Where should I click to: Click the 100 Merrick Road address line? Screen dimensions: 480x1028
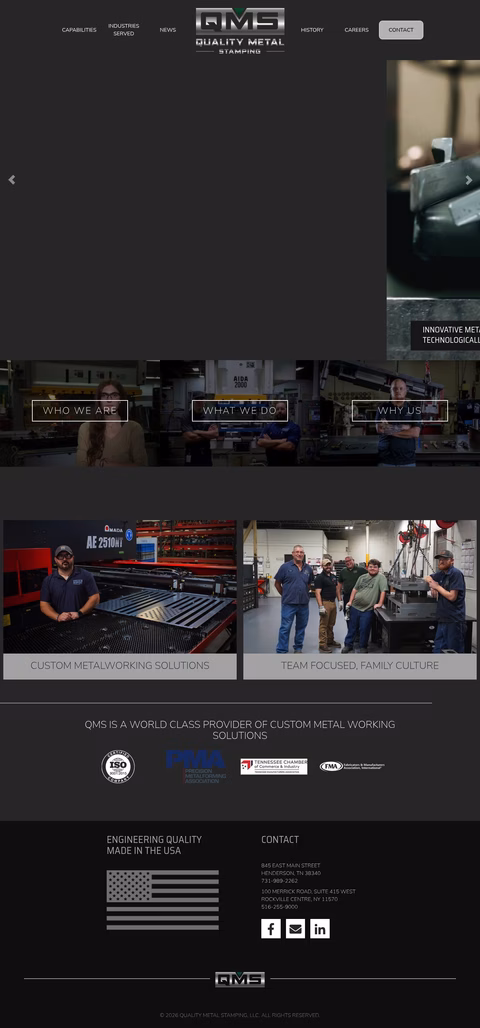pyautogui.click(x=308, y=892)
